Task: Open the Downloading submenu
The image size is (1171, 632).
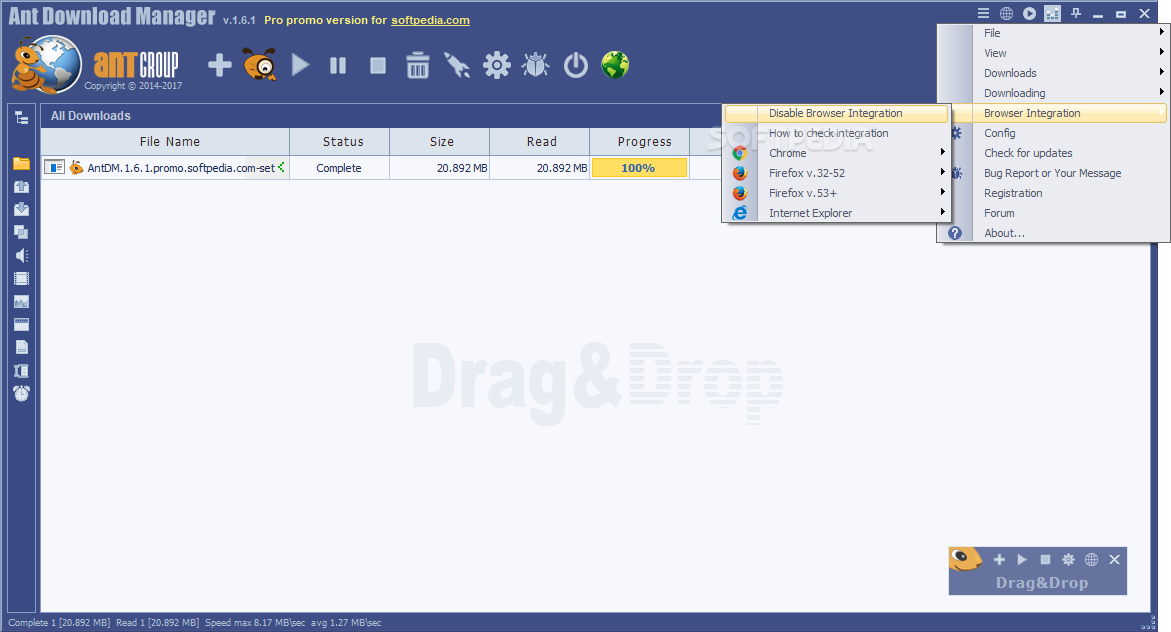Action: (x=1053, y=93)
